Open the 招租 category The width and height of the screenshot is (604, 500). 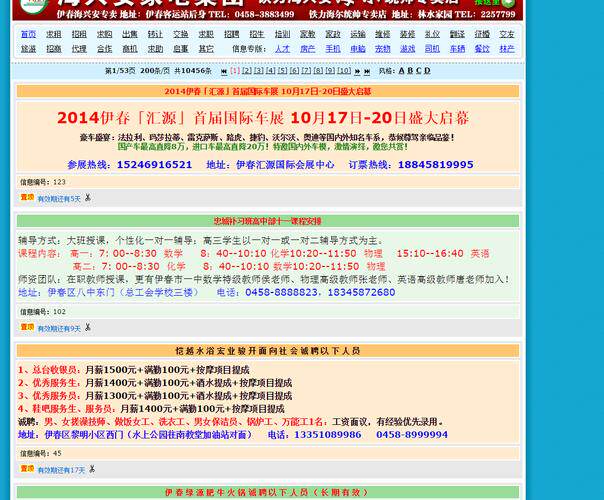coord(79,34)
